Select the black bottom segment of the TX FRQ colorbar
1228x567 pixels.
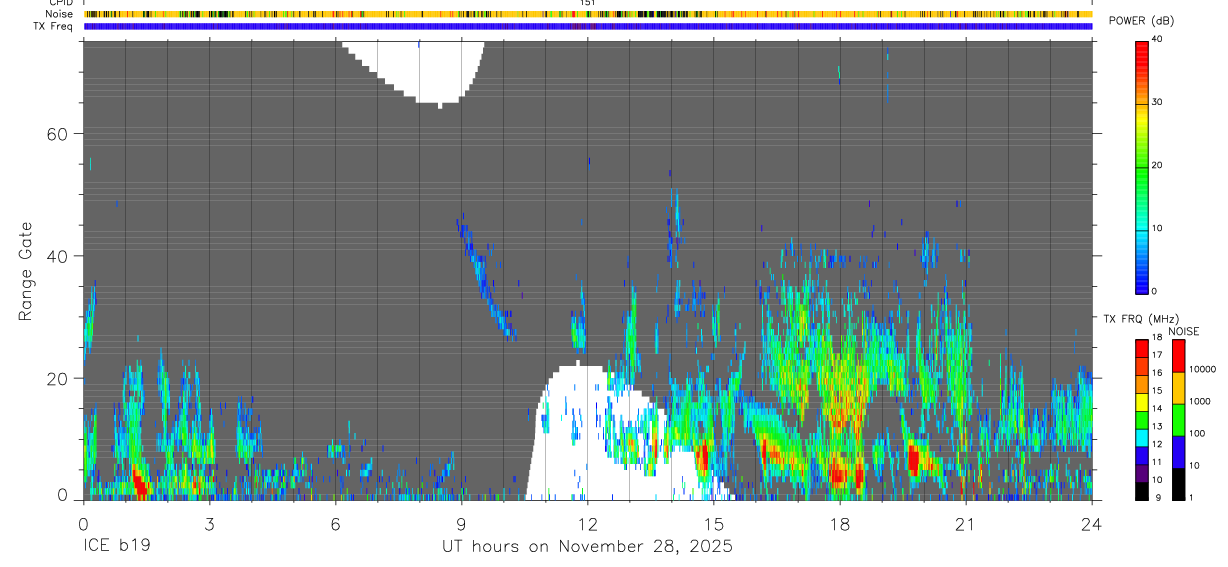[1142, 491]
